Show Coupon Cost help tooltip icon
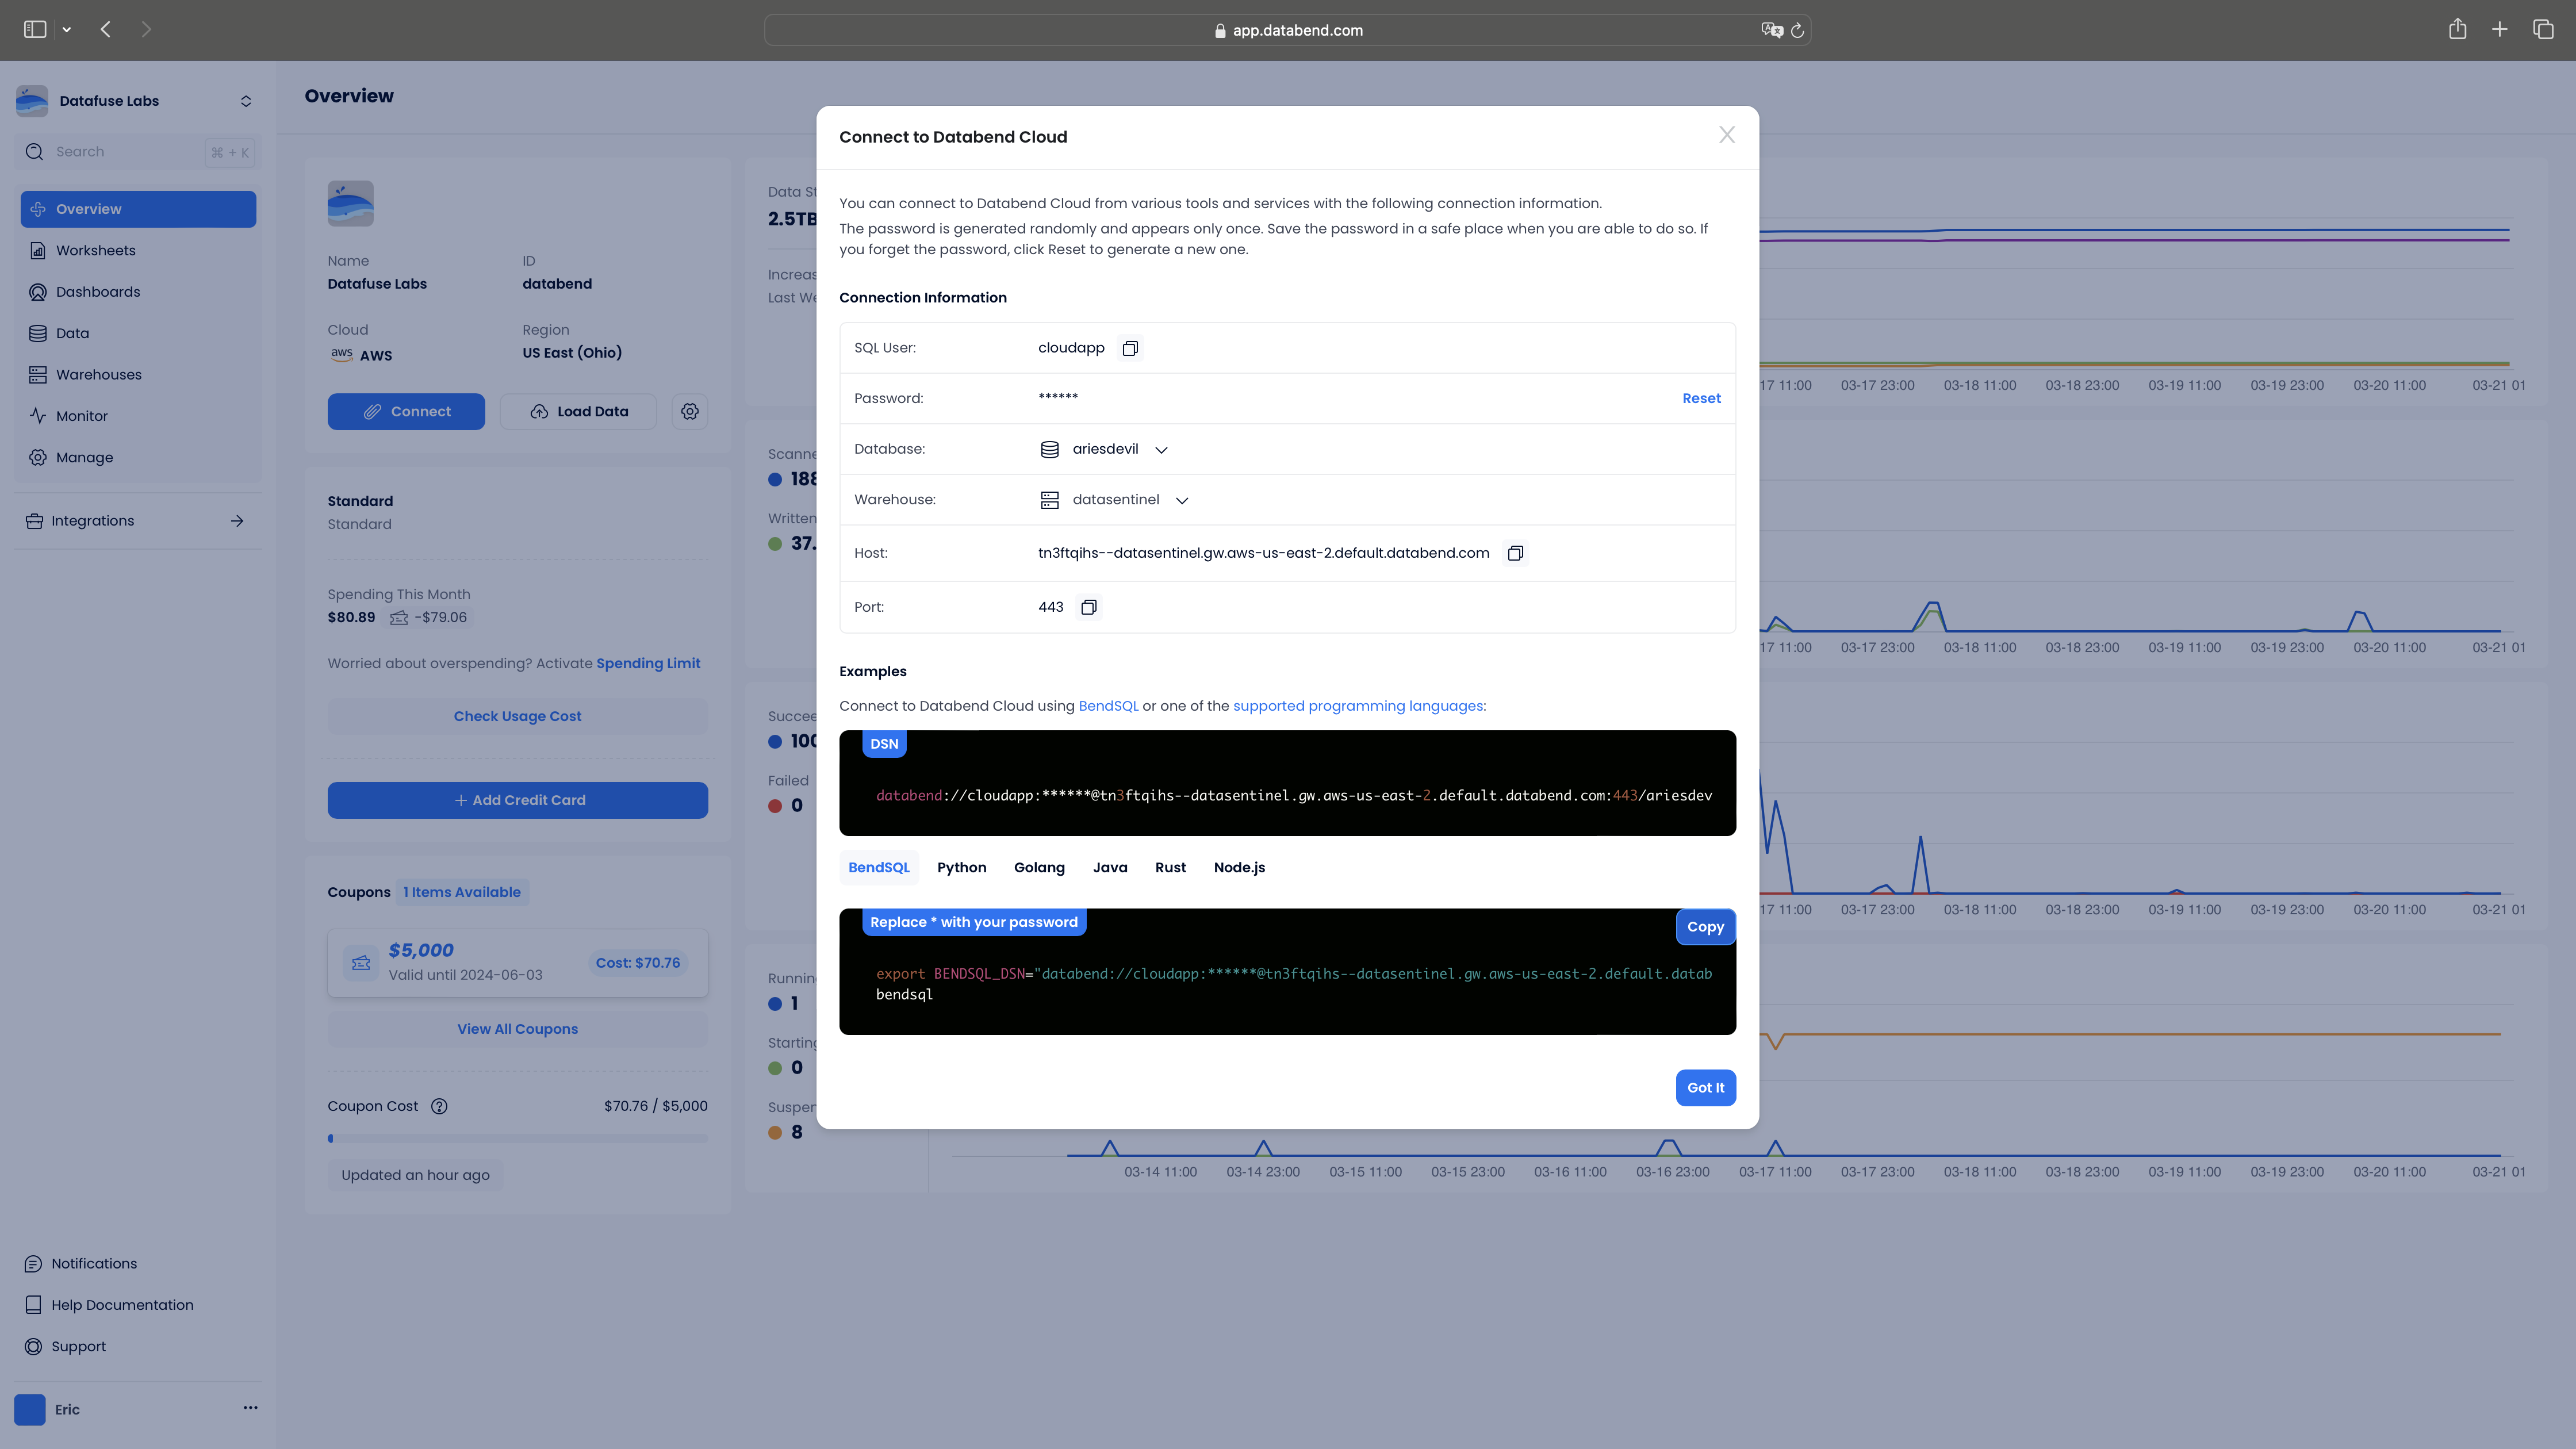 tap(439, 1106)
